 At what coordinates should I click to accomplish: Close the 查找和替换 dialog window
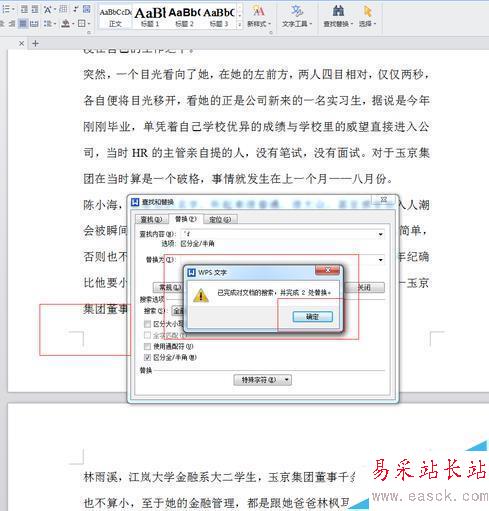click(383, 200)
